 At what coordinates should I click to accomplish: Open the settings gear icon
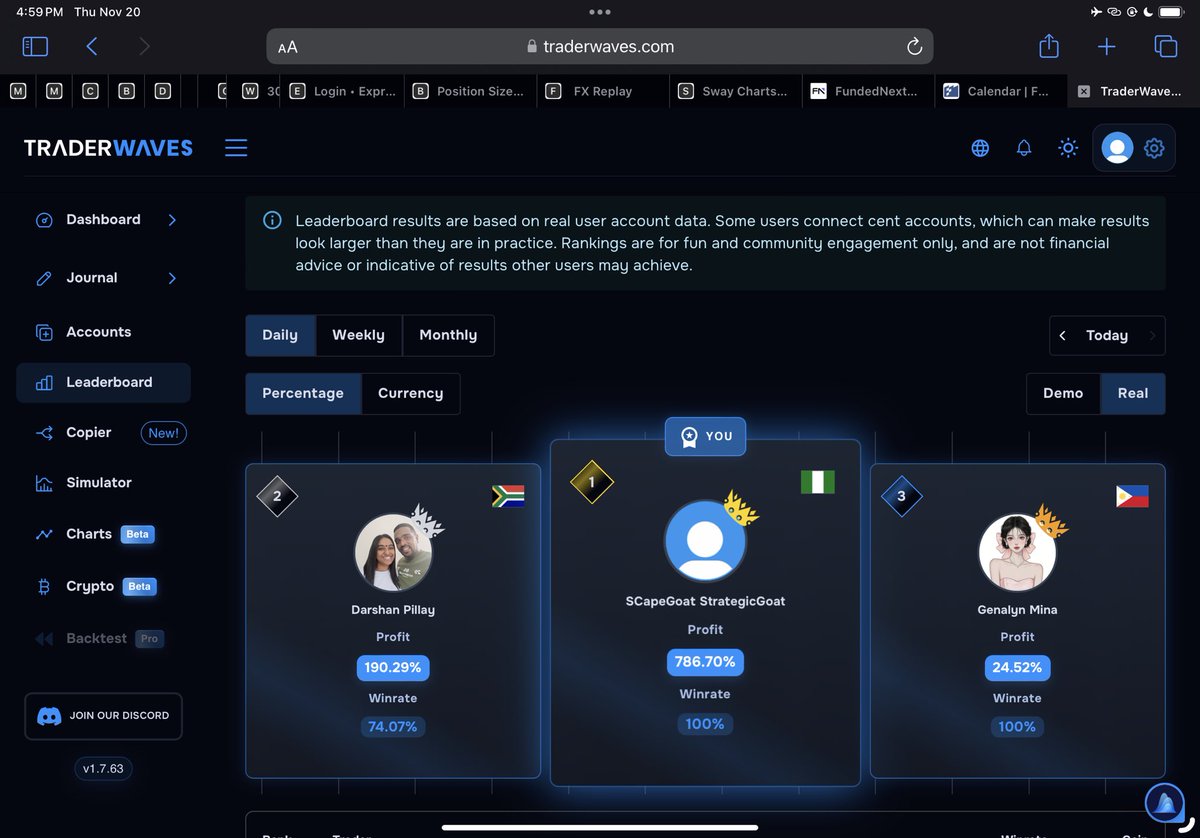[x=1154, y=148]
